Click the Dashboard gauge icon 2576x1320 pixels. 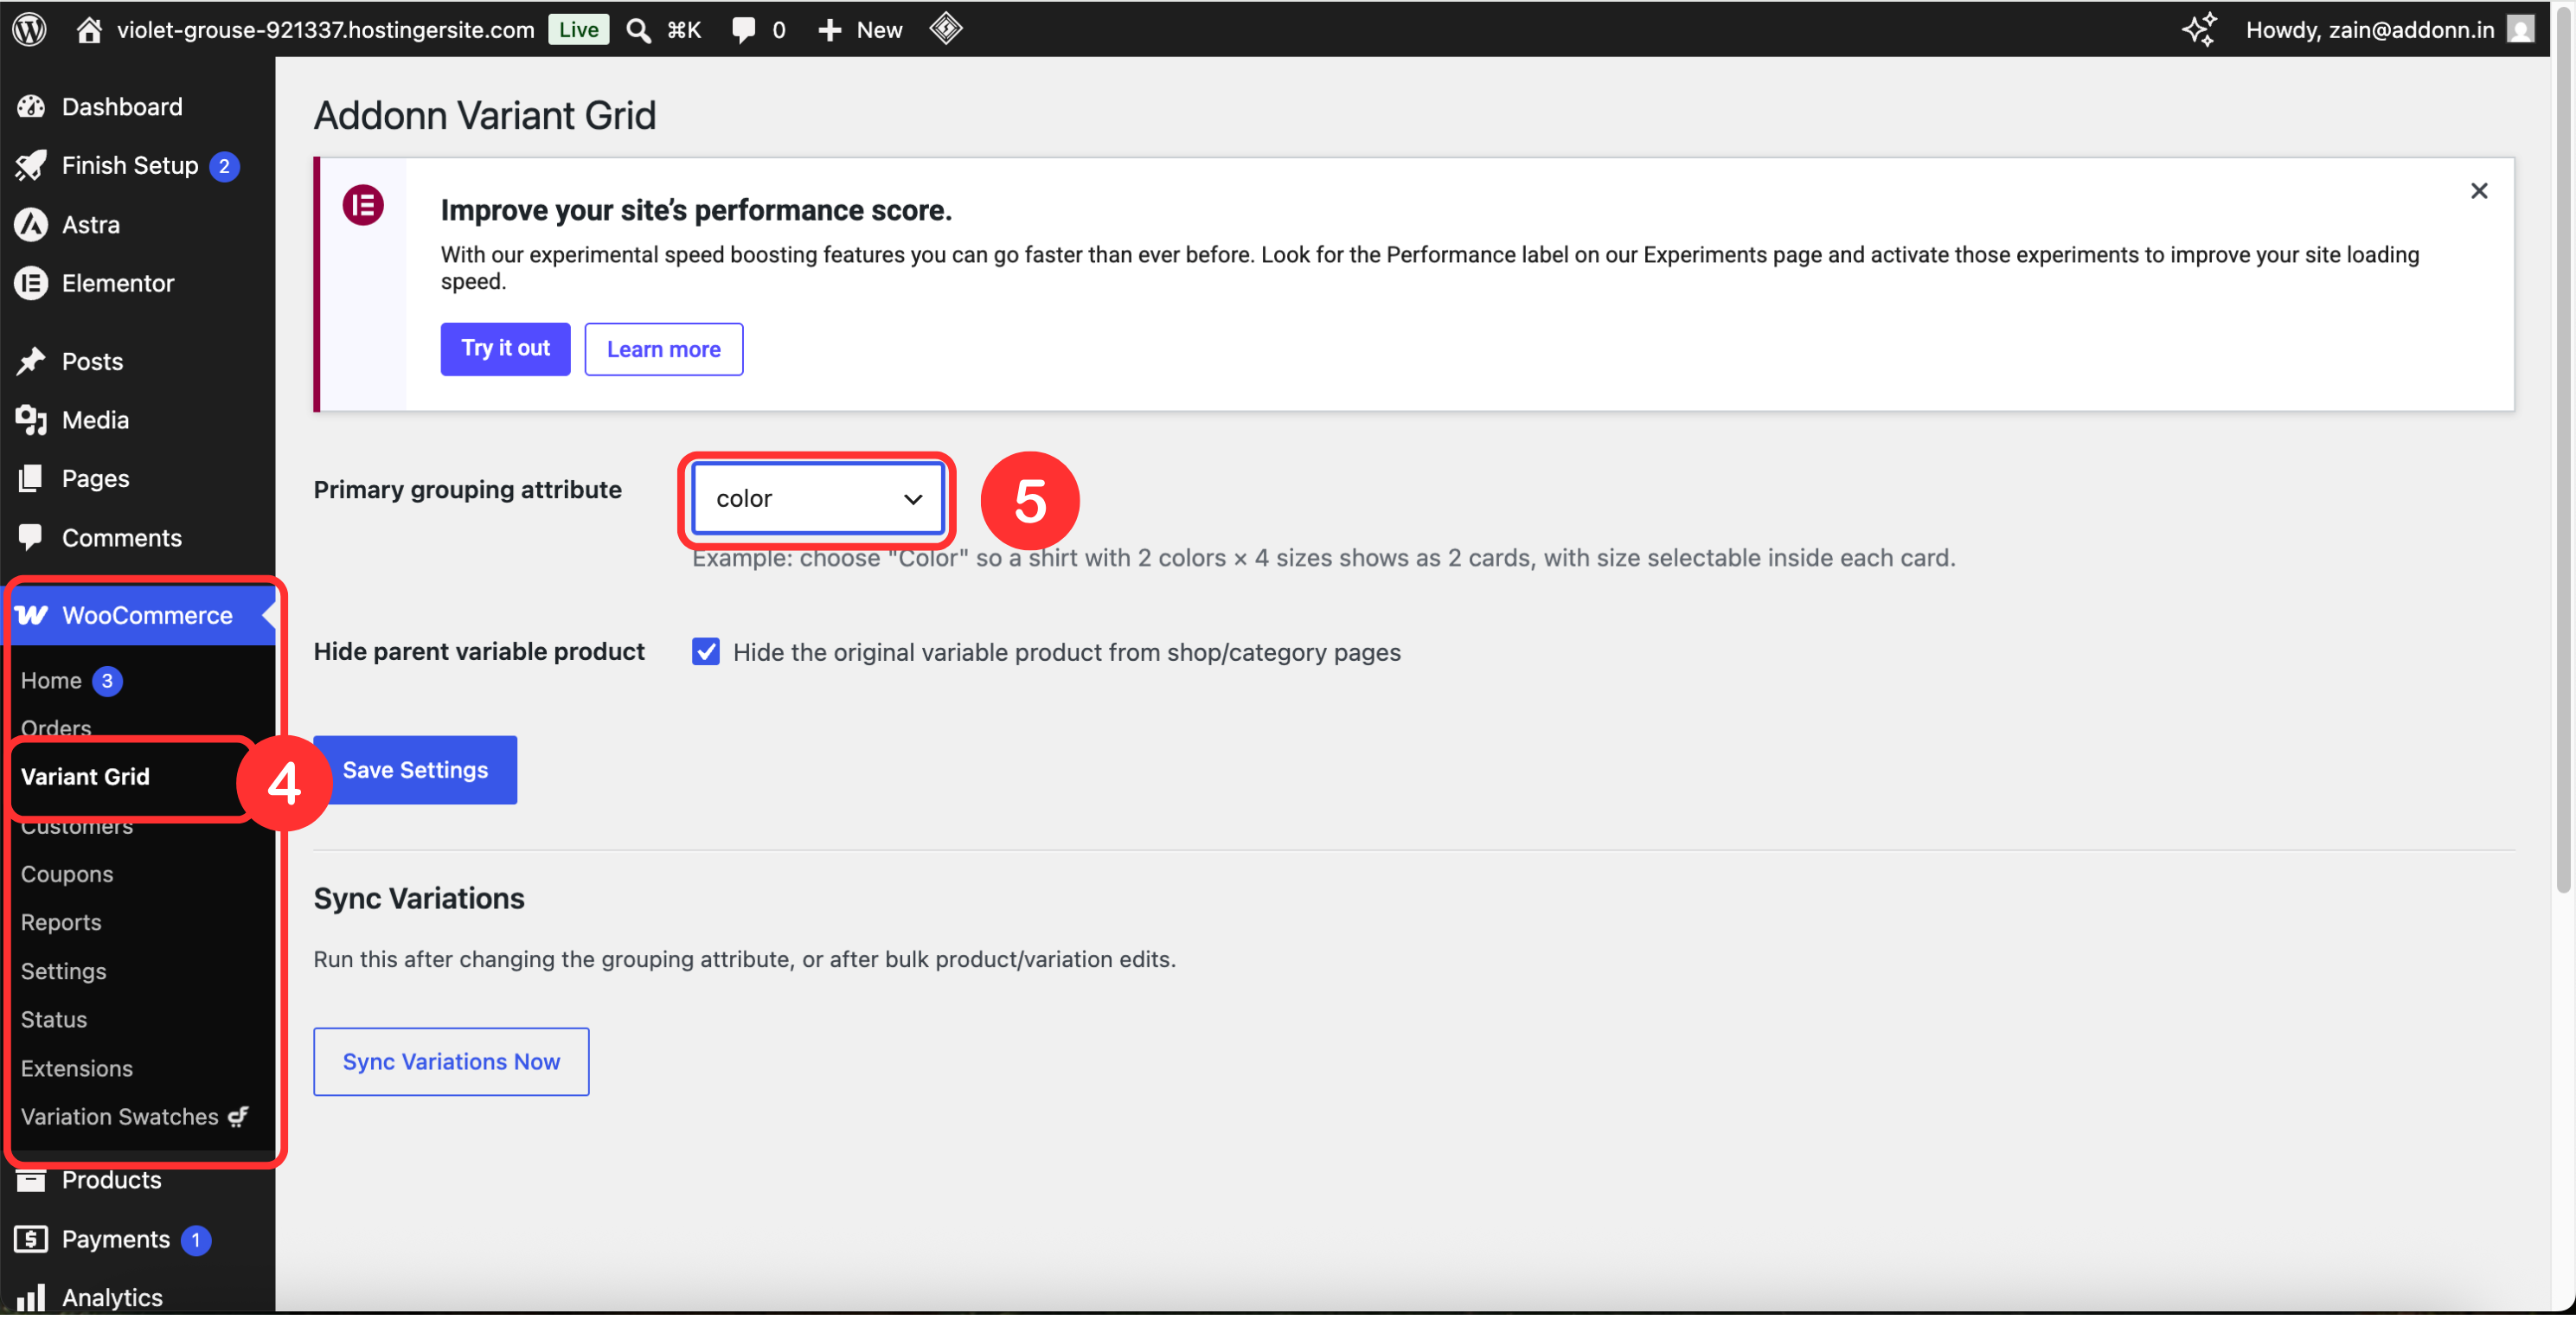click(31, 107)
